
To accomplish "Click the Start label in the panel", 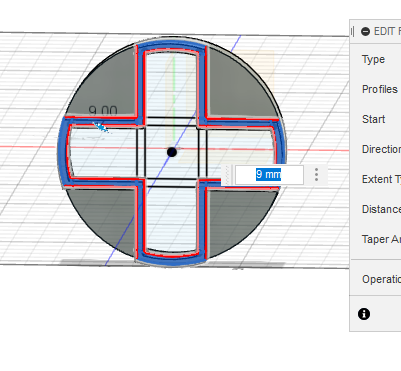I will pyautogui.click(x=373, y=119).
